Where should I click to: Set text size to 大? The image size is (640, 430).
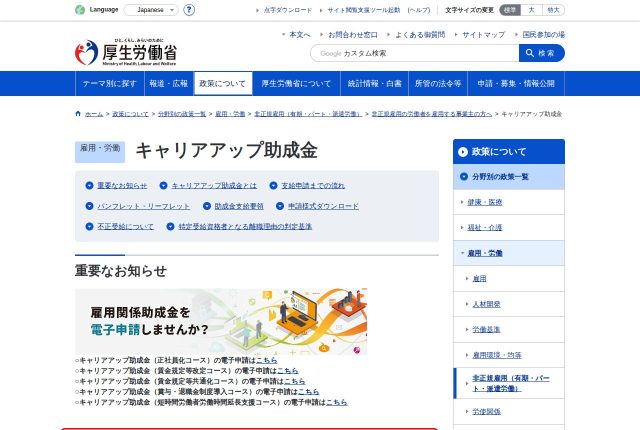coord(531,10)
